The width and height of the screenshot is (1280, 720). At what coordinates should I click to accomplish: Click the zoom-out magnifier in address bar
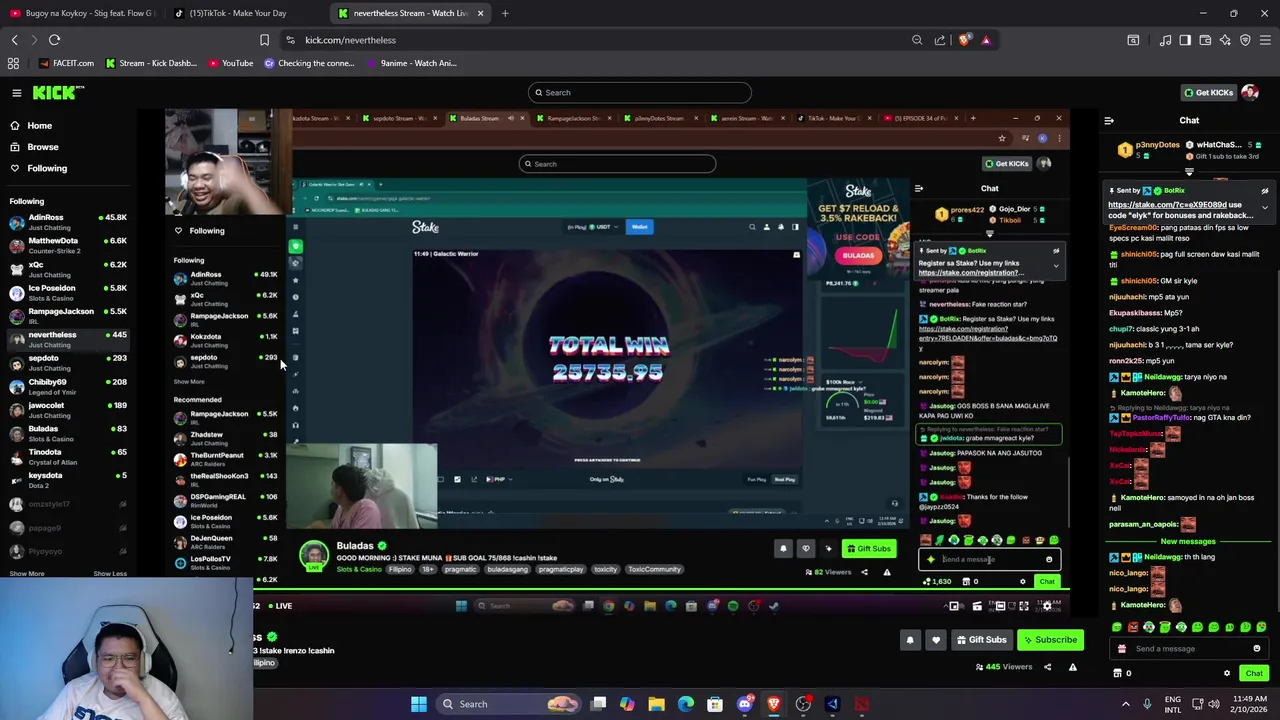tap(917, 40)
